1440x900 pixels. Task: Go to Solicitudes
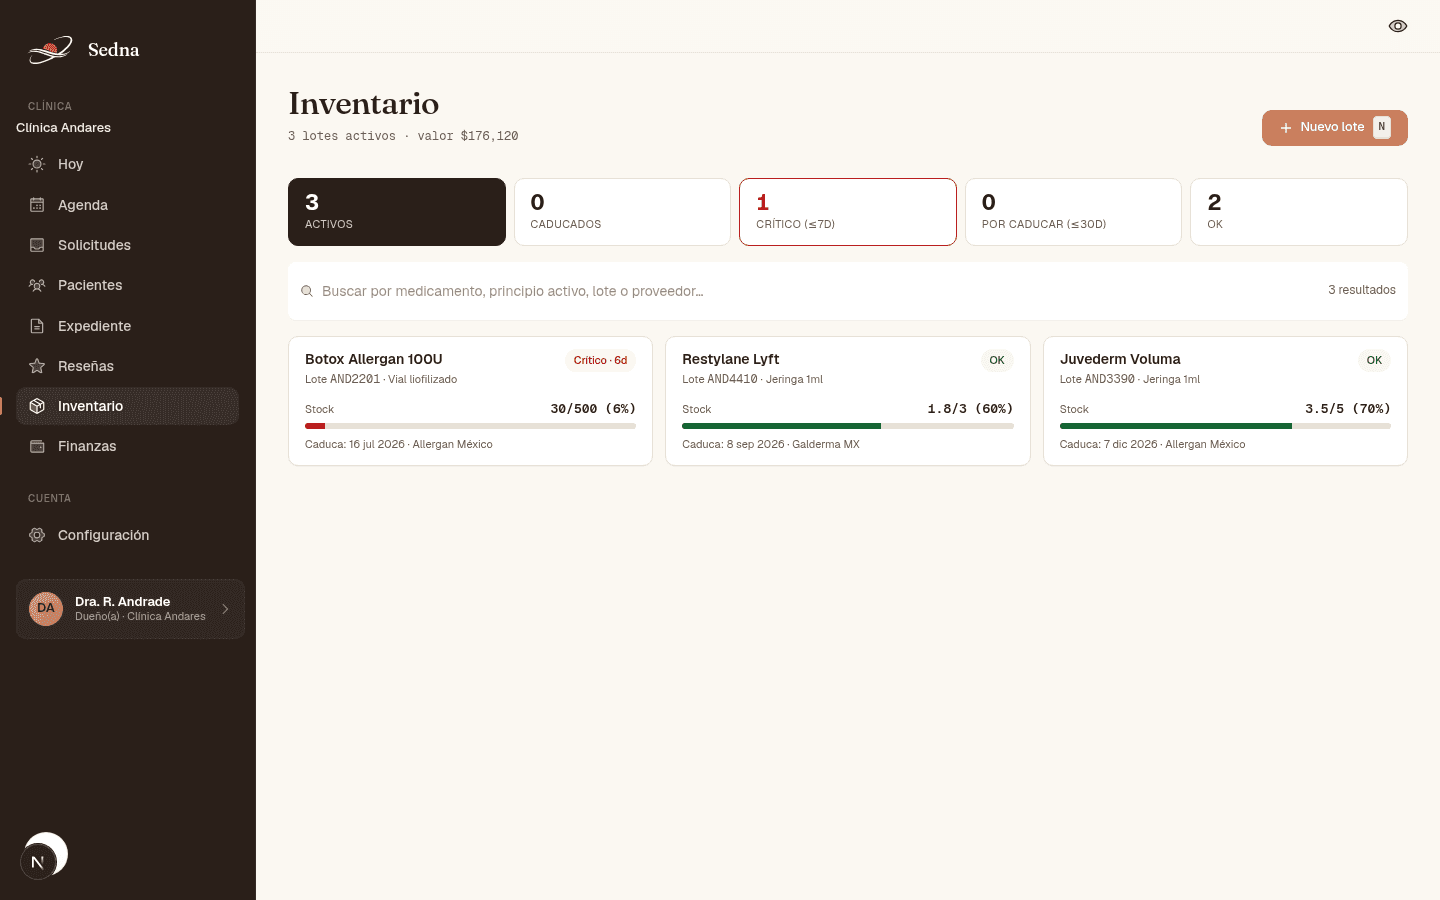[x=128, y=245]
